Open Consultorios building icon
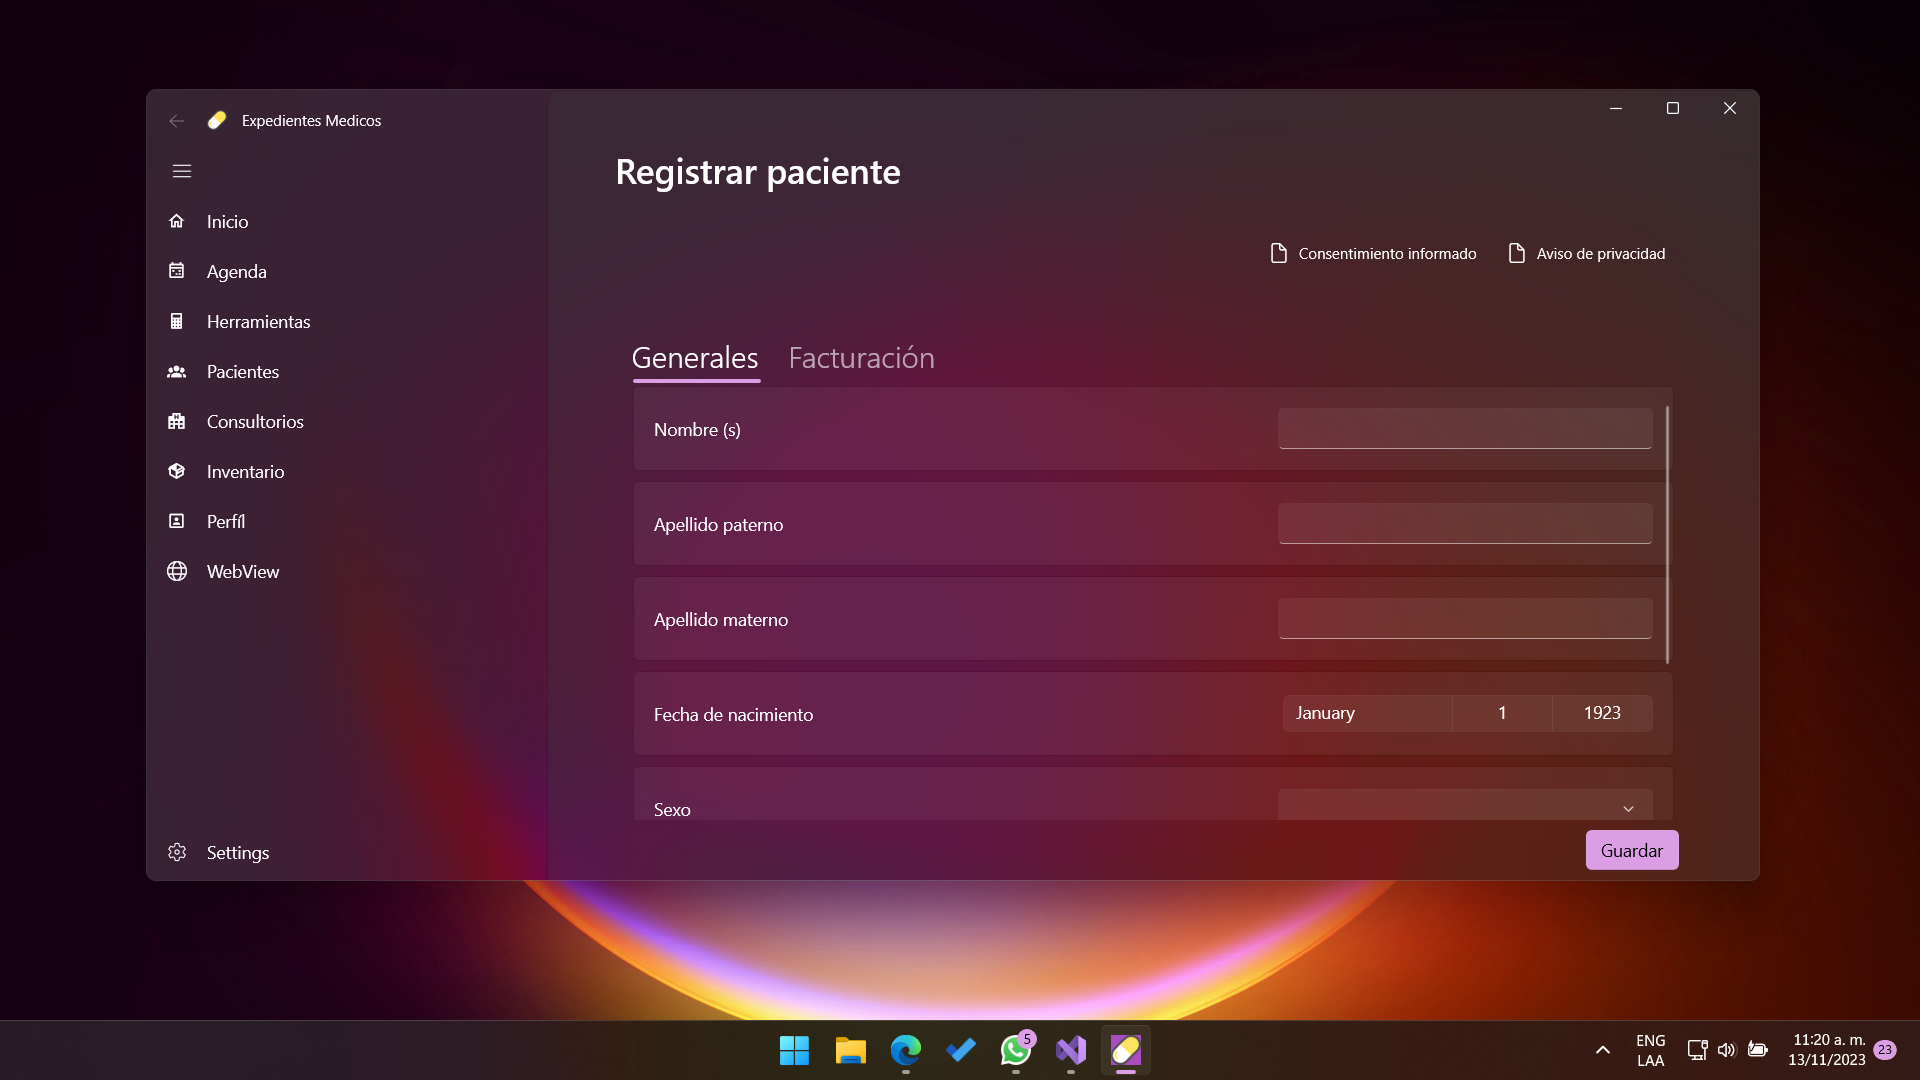Viewport: 1920px width, 1080px height. [x=177, y=421]
